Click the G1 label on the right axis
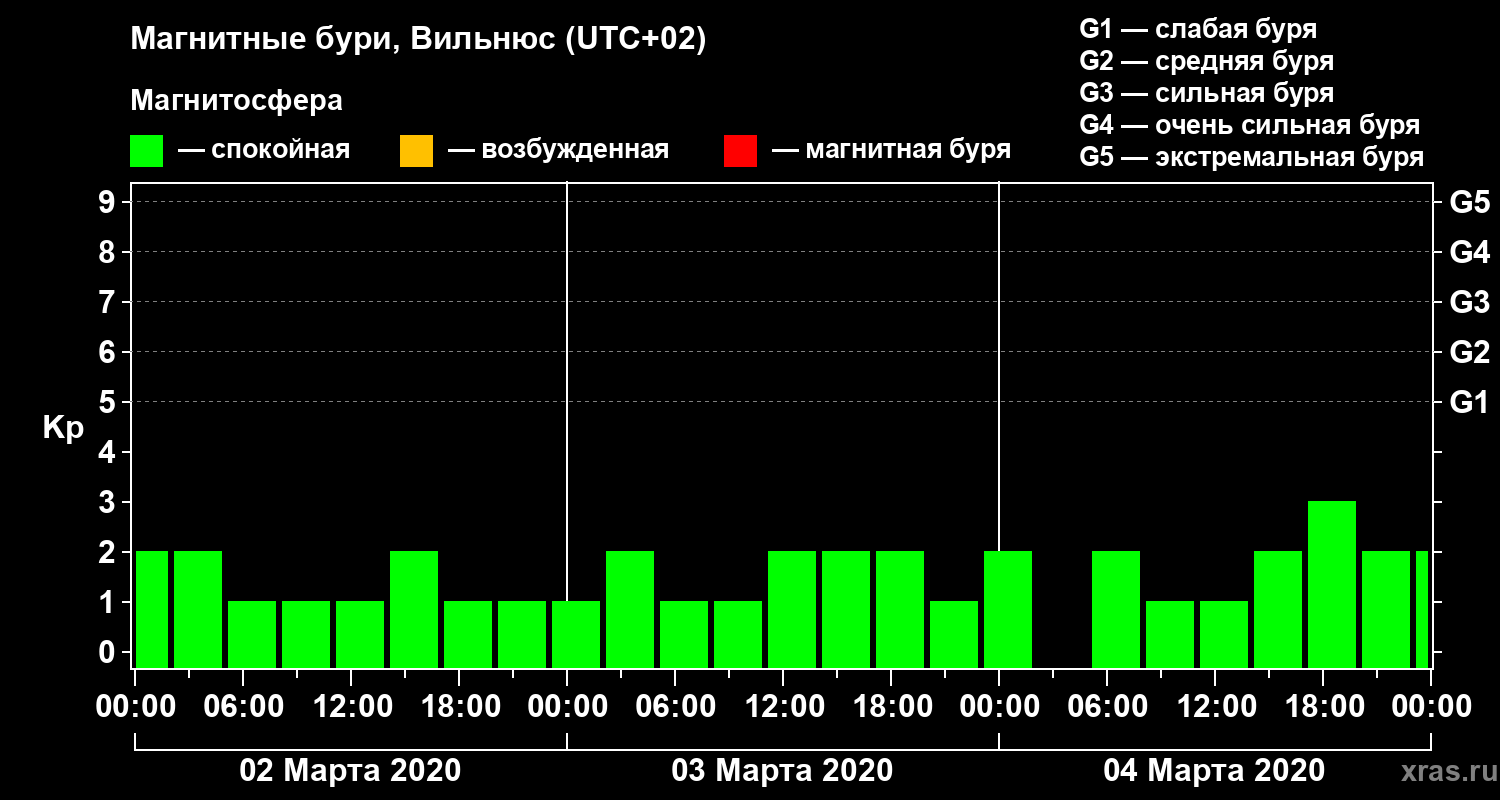1500x800 pixels. (1469, 402)
